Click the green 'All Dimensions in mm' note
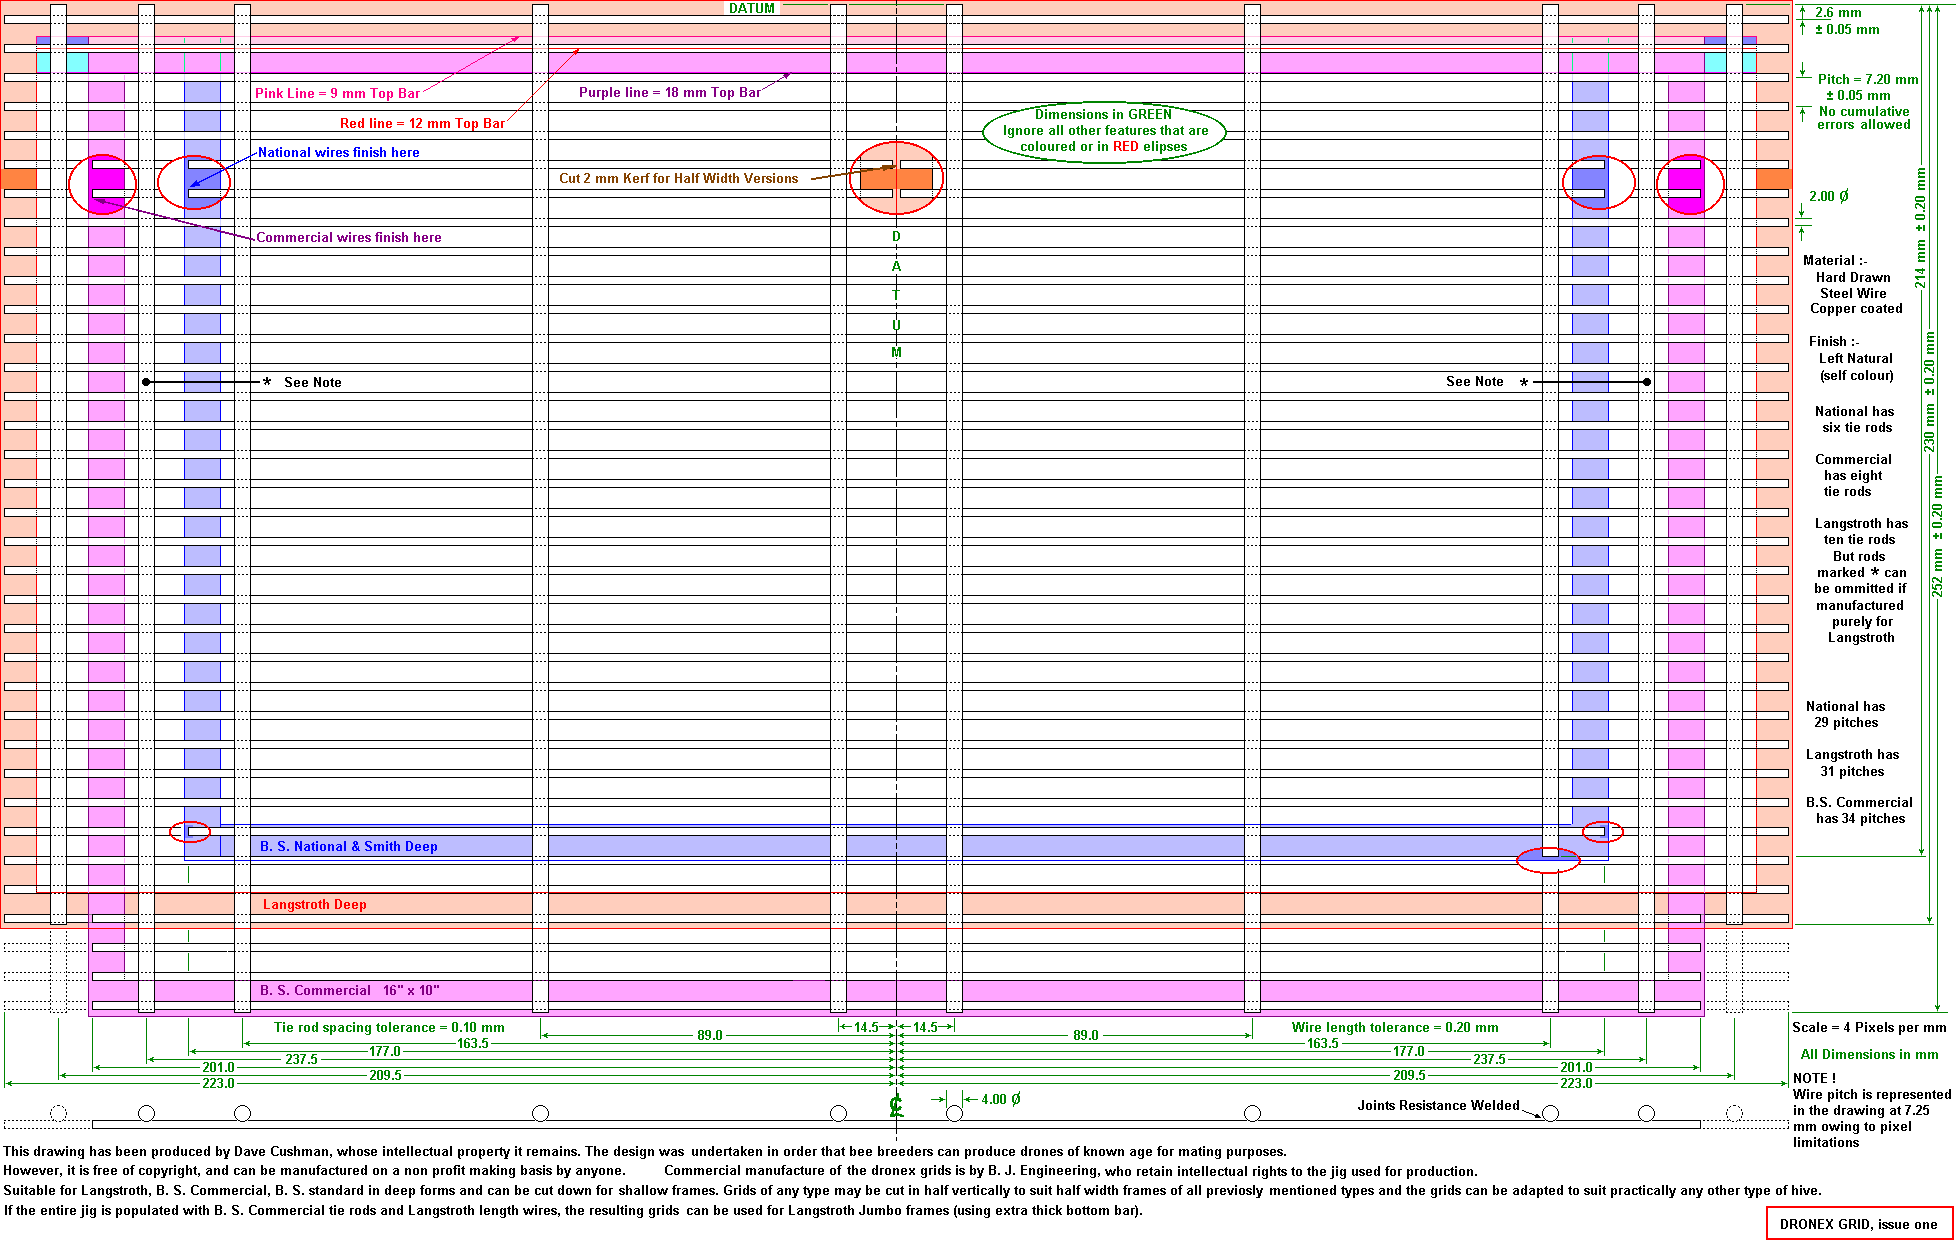Screen dimensions: 1959x1244 tap(1869, 1054)
